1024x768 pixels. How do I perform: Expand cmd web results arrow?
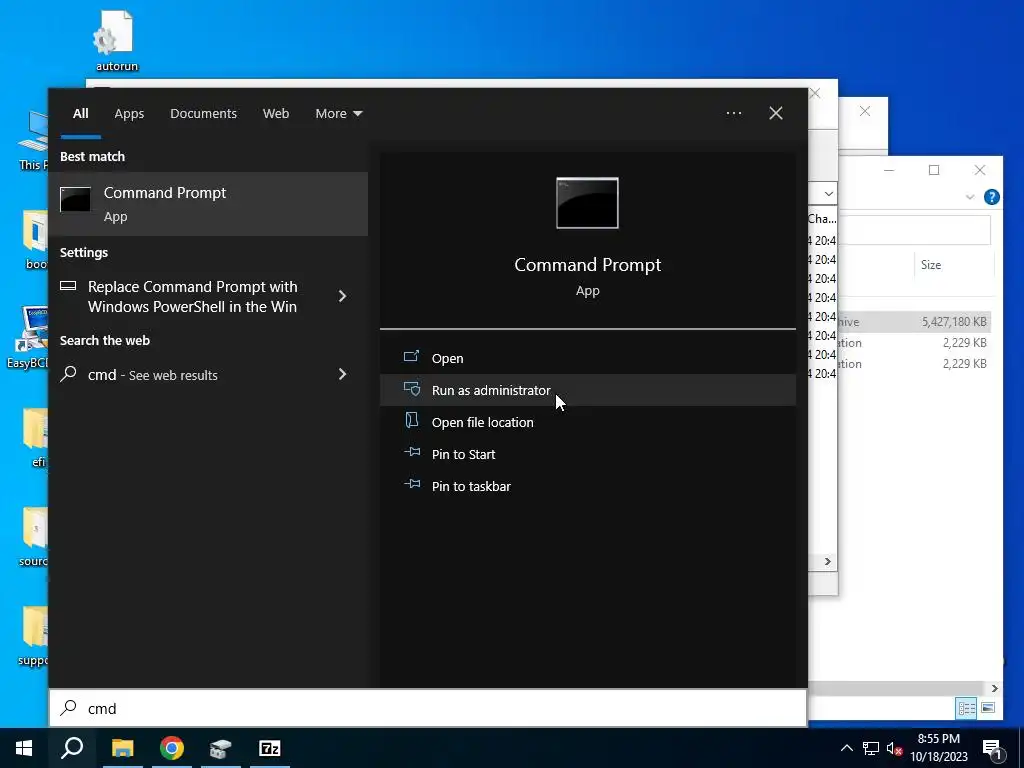(342, 374)
